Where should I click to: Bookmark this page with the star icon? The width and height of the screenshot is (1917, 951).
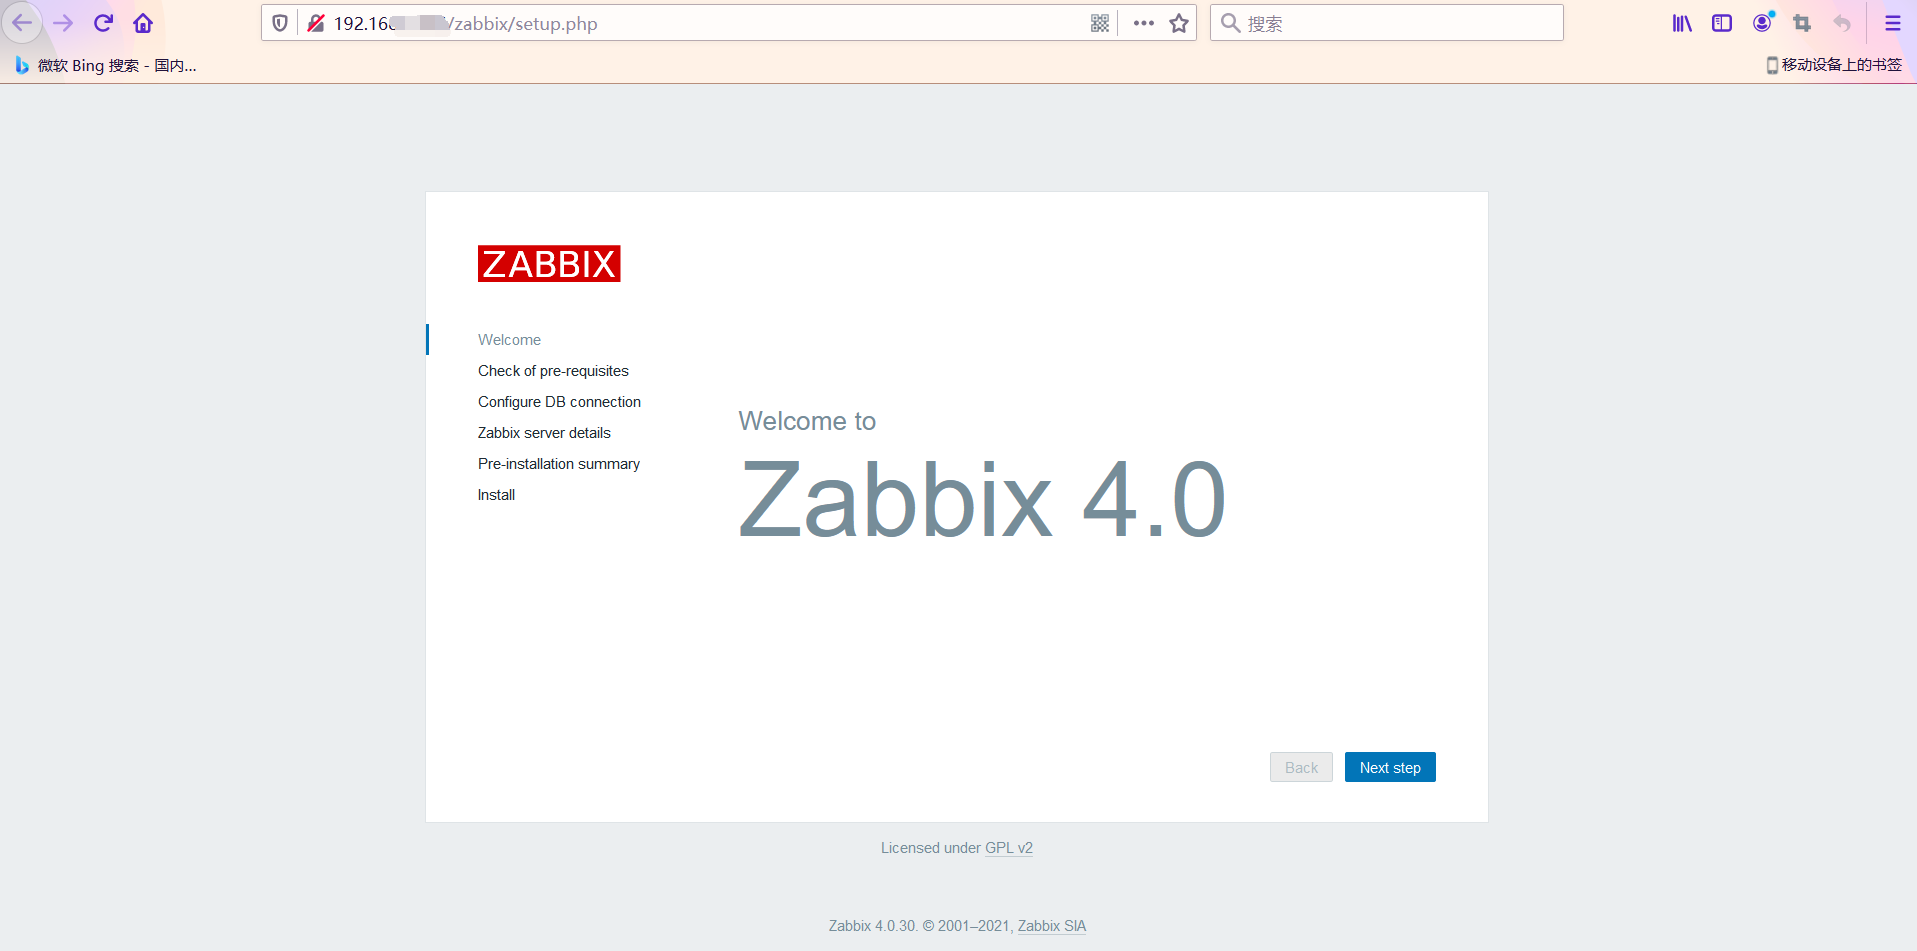click(1178, 23)
